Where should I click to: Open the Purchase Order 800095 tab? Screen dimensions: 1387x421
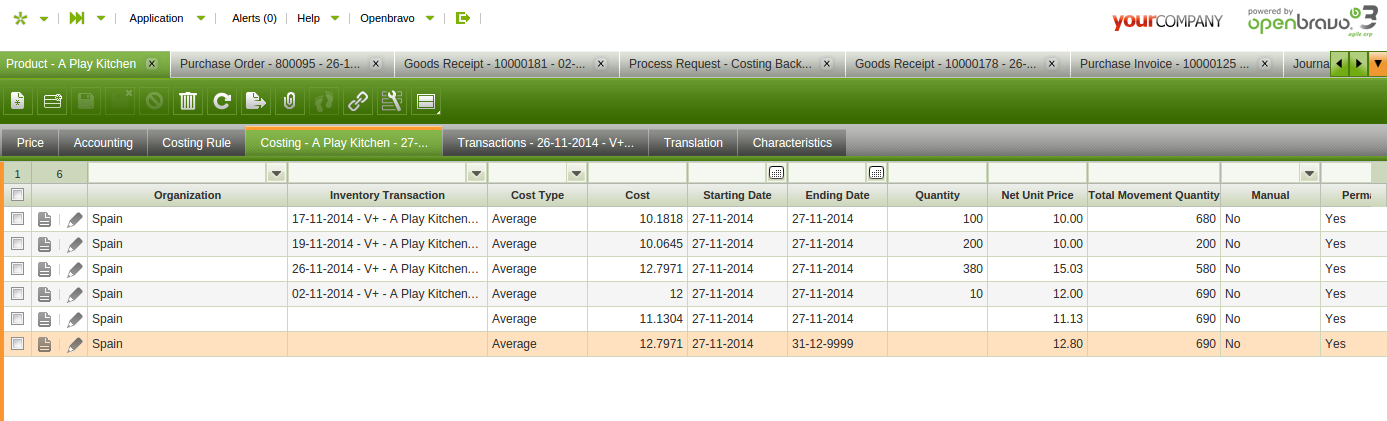270,64
